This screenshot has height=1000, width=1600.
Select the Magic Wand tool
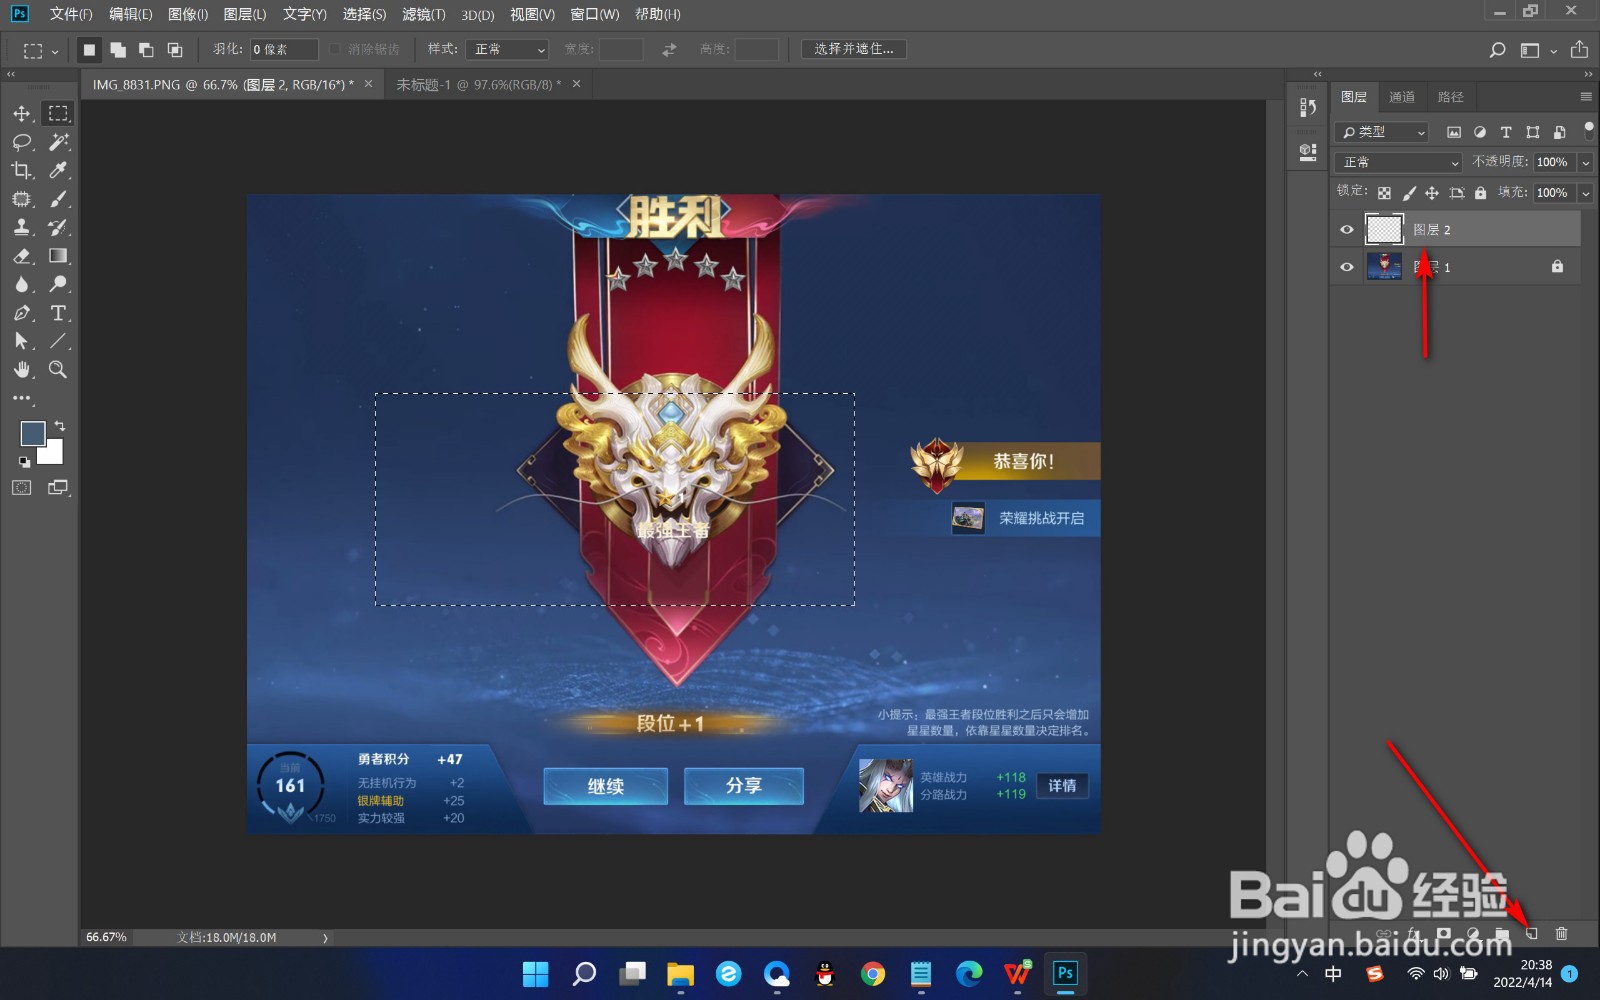[x=59, y=142]
